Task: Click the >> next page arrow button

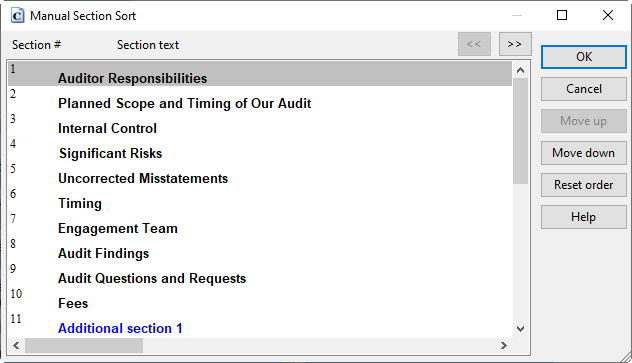Action: click(x=515, y=44)
